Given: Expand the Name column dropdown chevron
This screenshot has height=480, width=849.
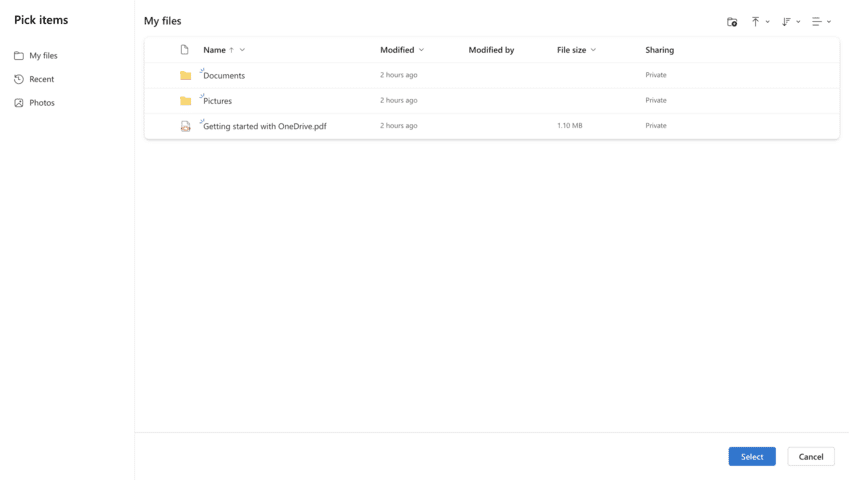Looking at the screenshot, I should [242, 50].
